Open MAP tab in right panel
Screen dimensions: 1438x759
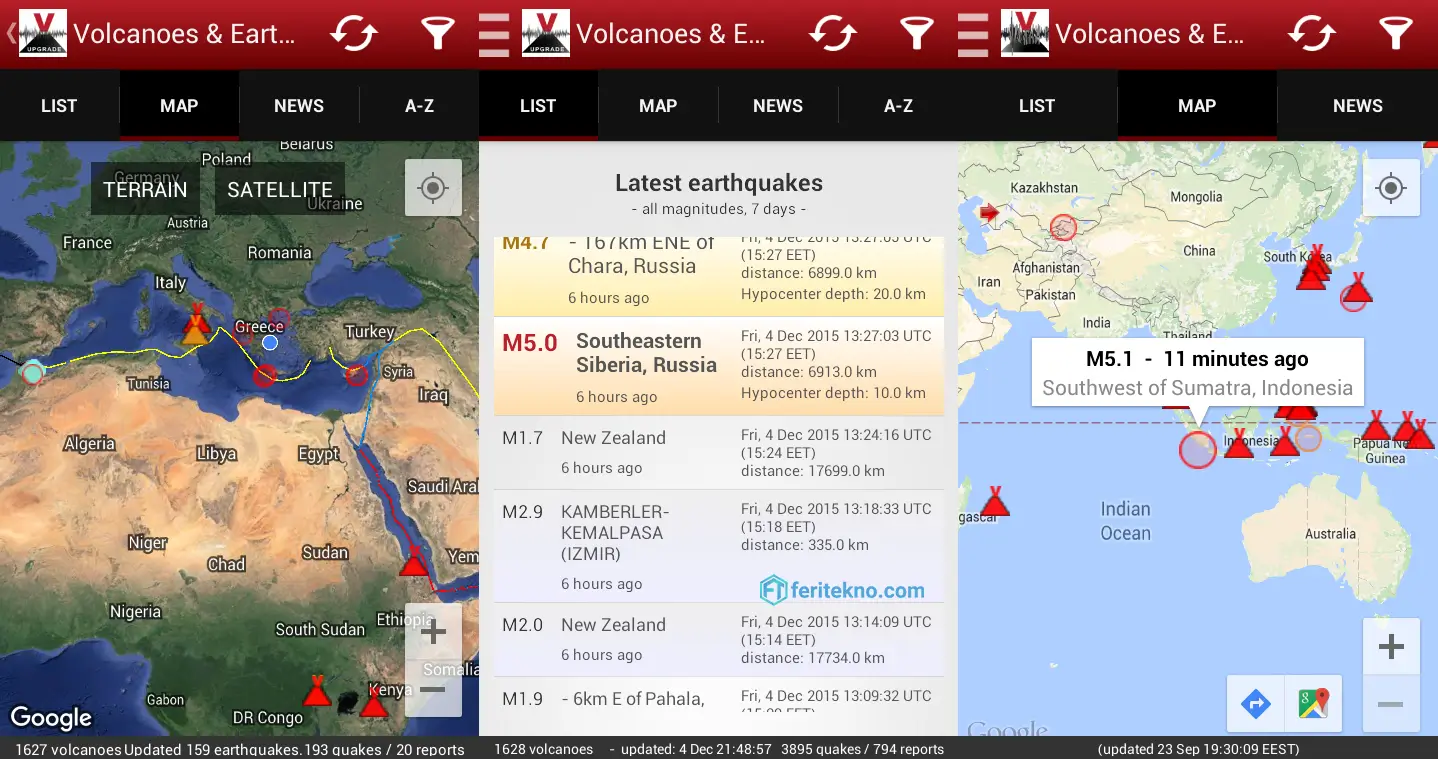[x=1197, y=105]
